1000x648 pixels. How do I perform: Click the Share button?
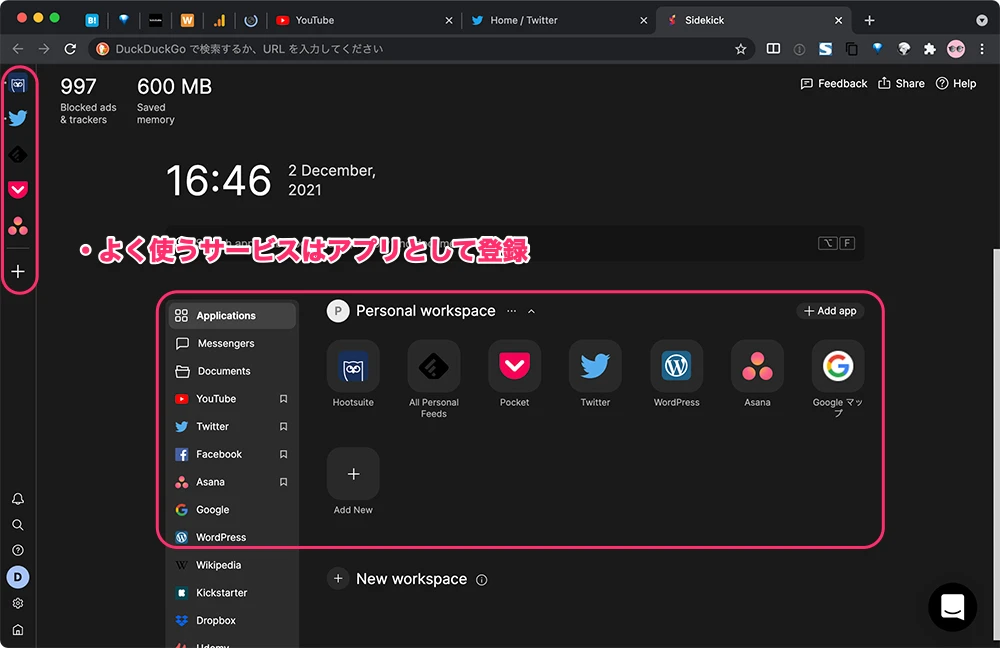click(901, 84)
